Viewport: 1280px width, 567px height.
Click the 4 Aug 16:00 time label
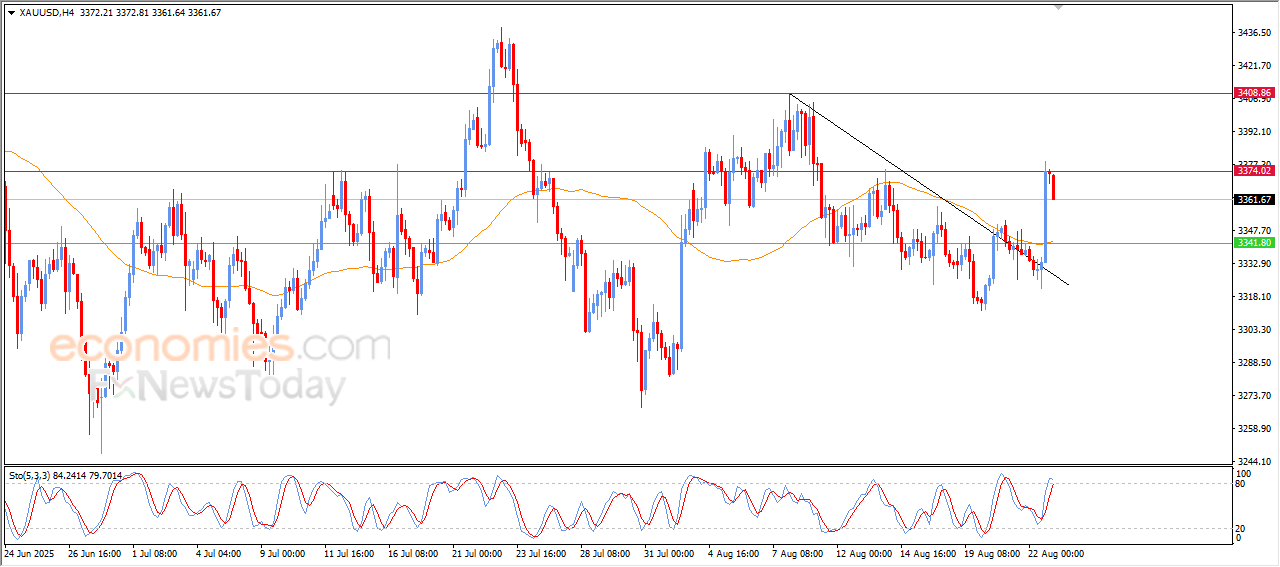(x=733, y=553)
